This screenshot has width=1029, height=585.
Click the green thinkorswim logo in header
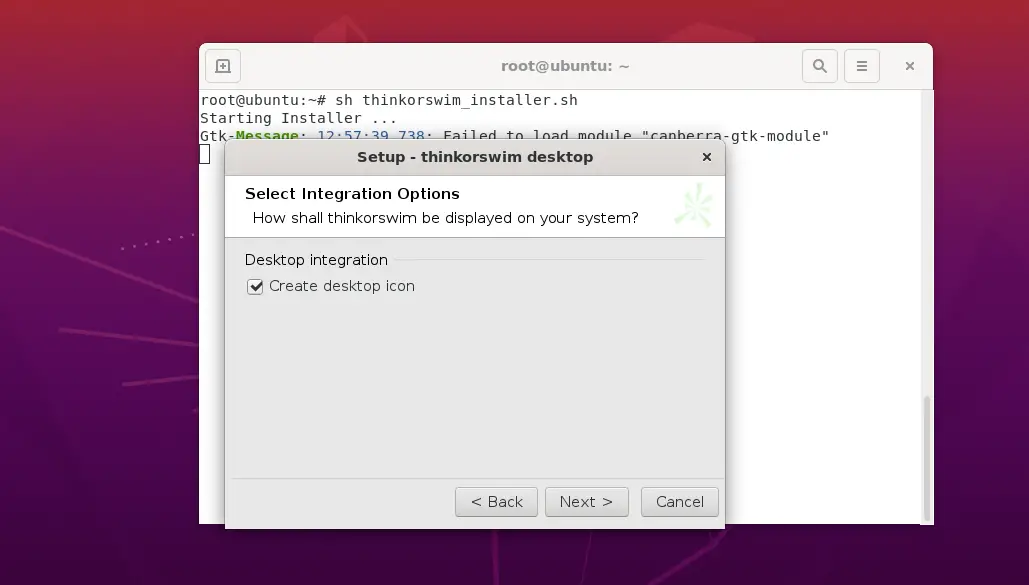(693, 206)
